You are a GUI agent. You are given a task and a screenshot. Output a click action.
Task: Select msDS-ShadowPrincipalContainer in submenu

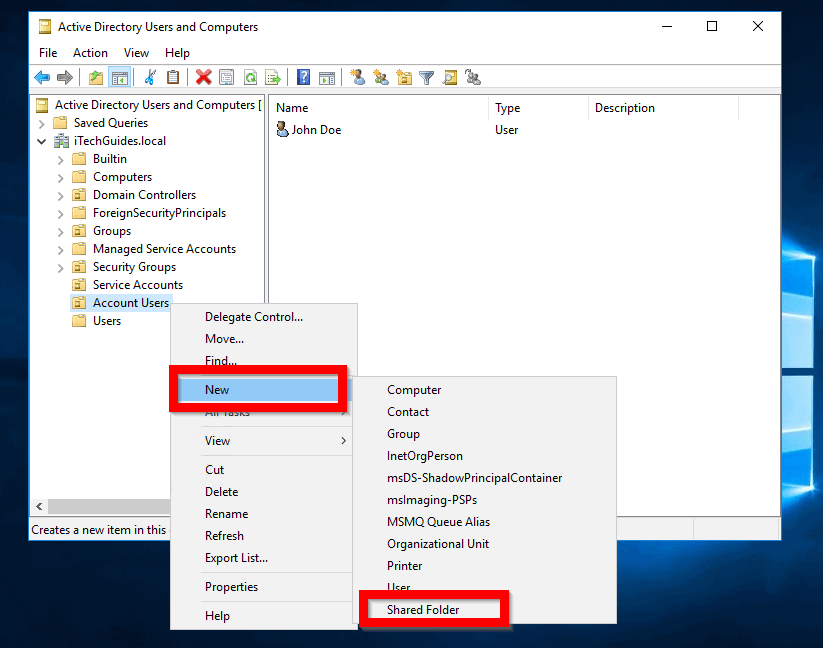(x=484, y=478)
